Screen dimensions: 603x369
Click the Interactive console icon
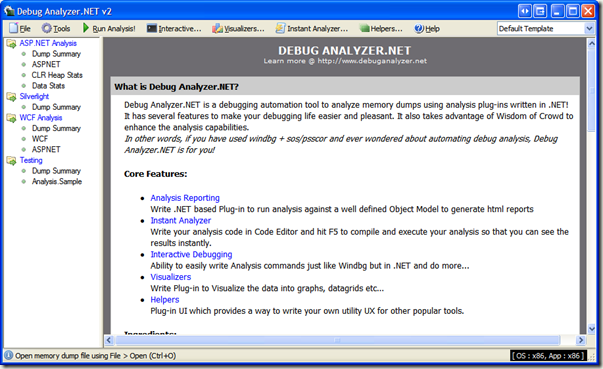(x=152, y=28)
